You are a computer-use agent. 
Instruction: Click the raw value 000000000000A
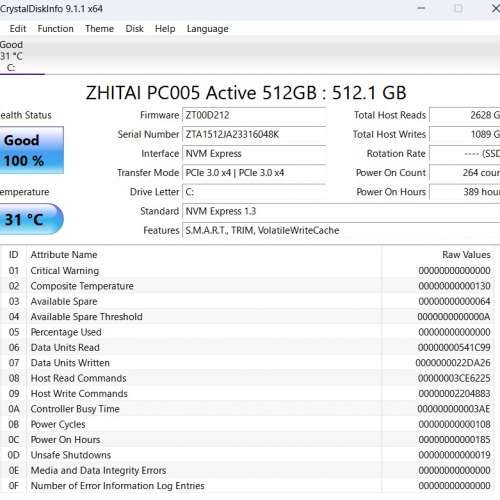coord(454,317)
